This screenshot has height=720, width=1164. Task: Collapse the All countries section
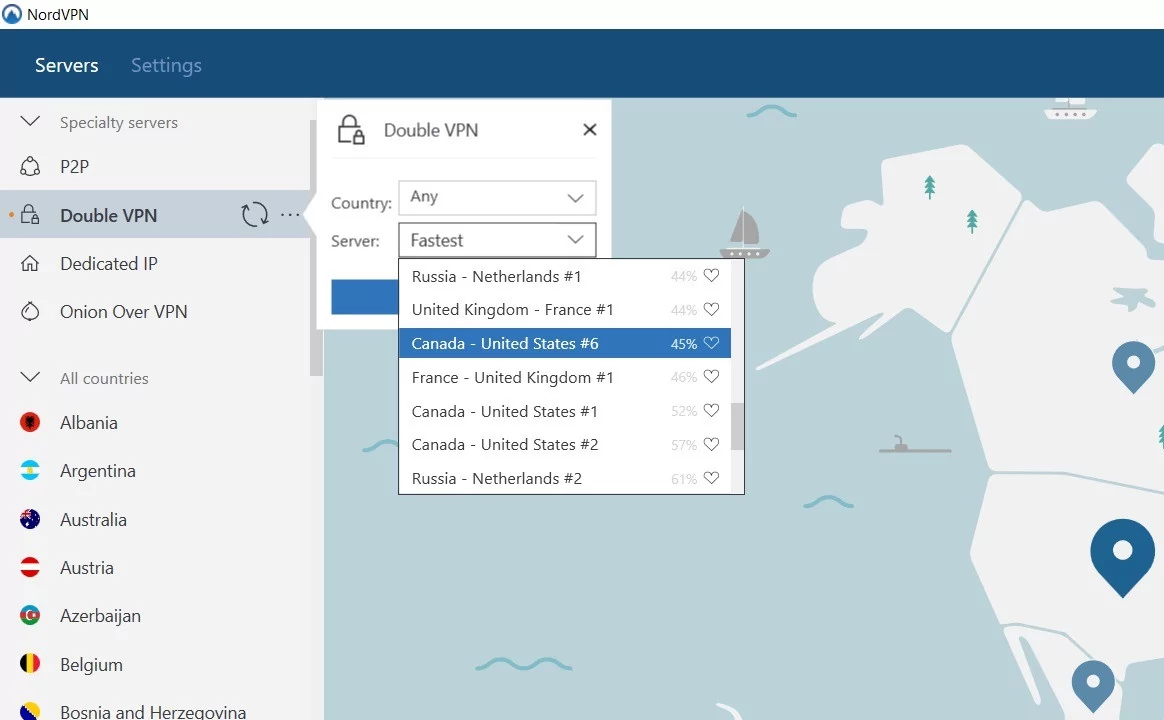pos(30,377)
